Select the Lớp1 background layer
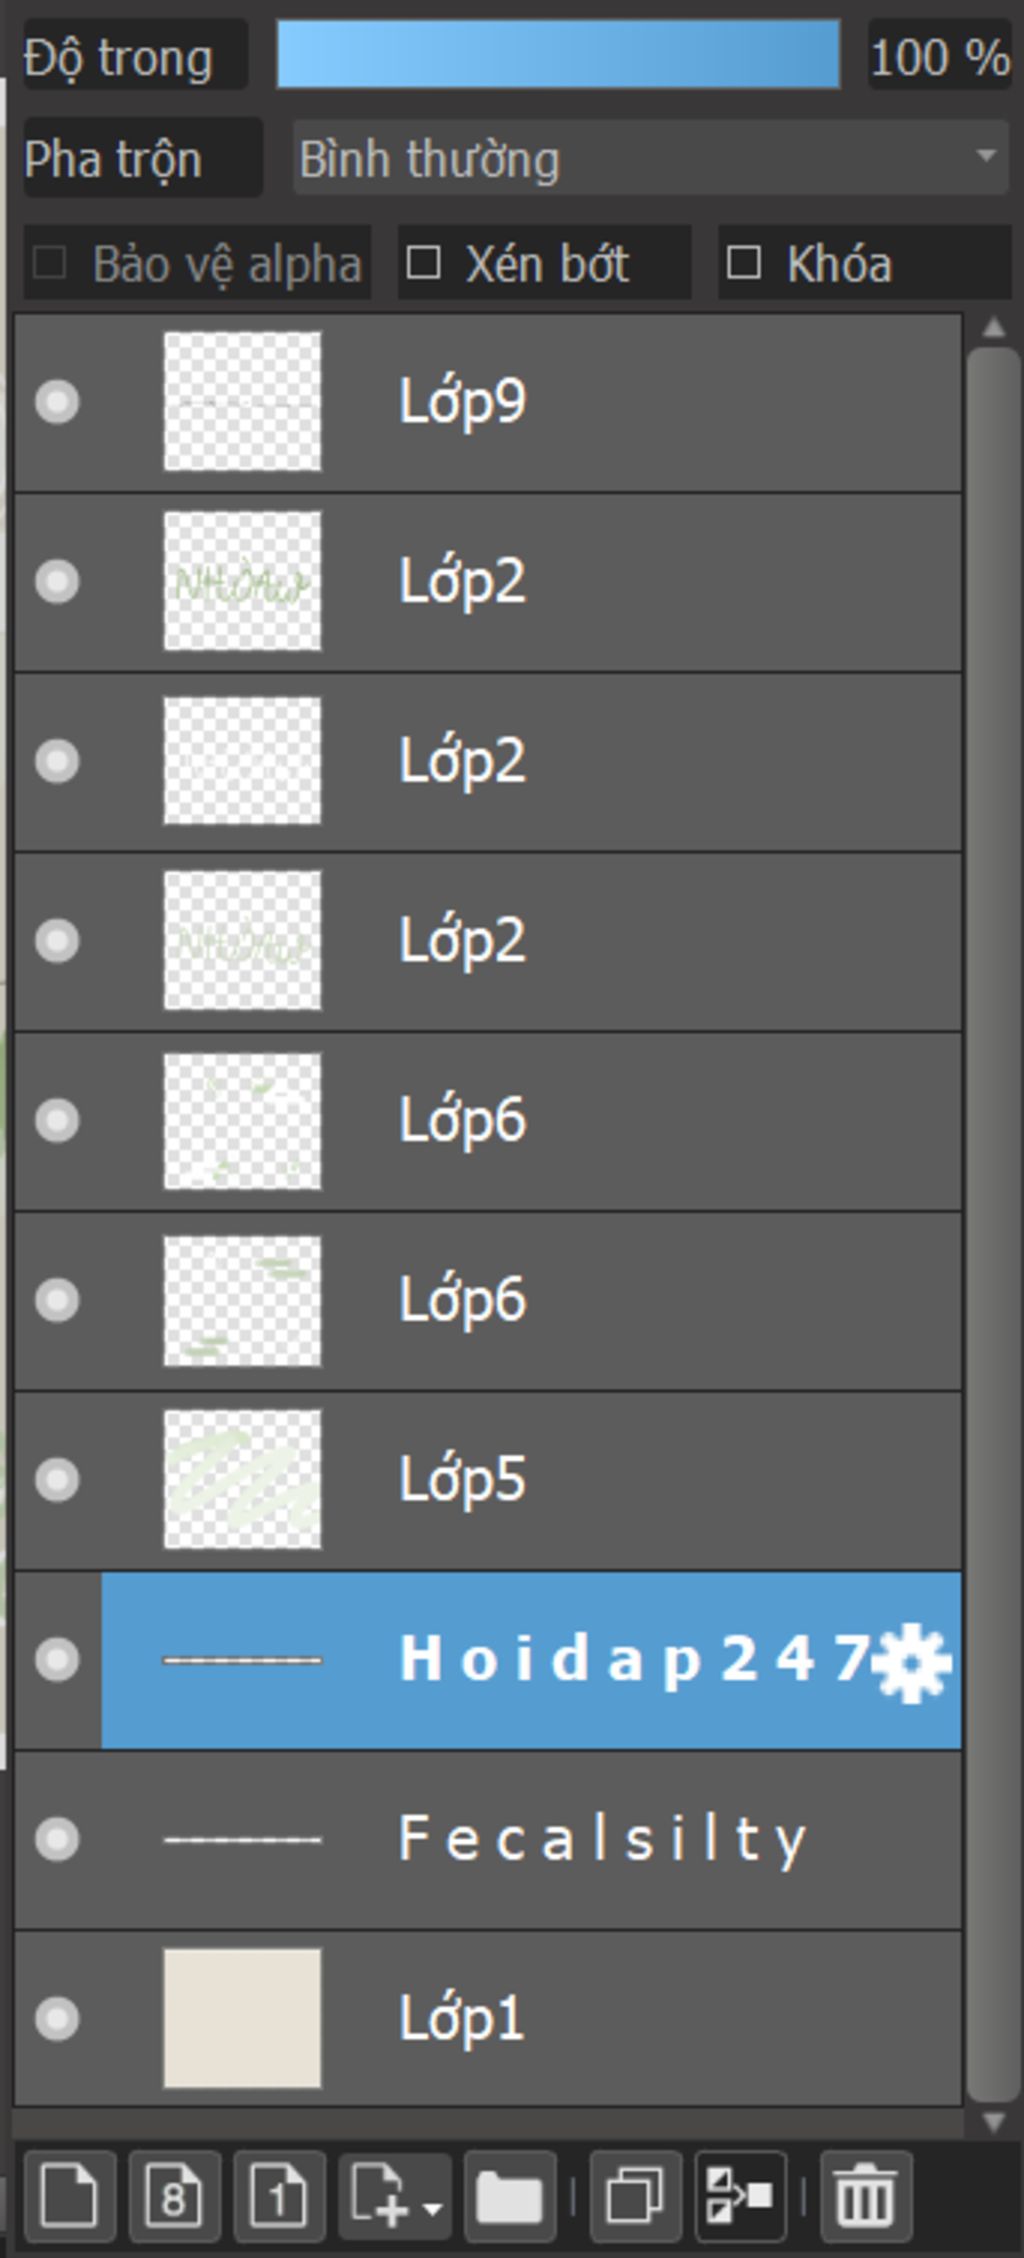The image size is (1024, 2258). (x=600, y=2018)
